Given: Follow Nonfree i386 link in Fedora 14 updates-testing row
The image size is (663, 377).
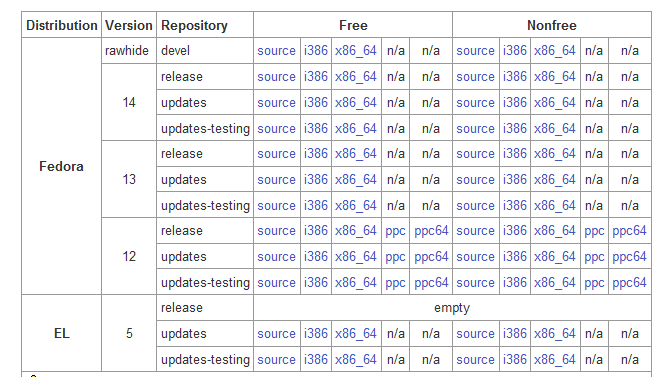Looking at the screenshot, I should tap(515, 128).
